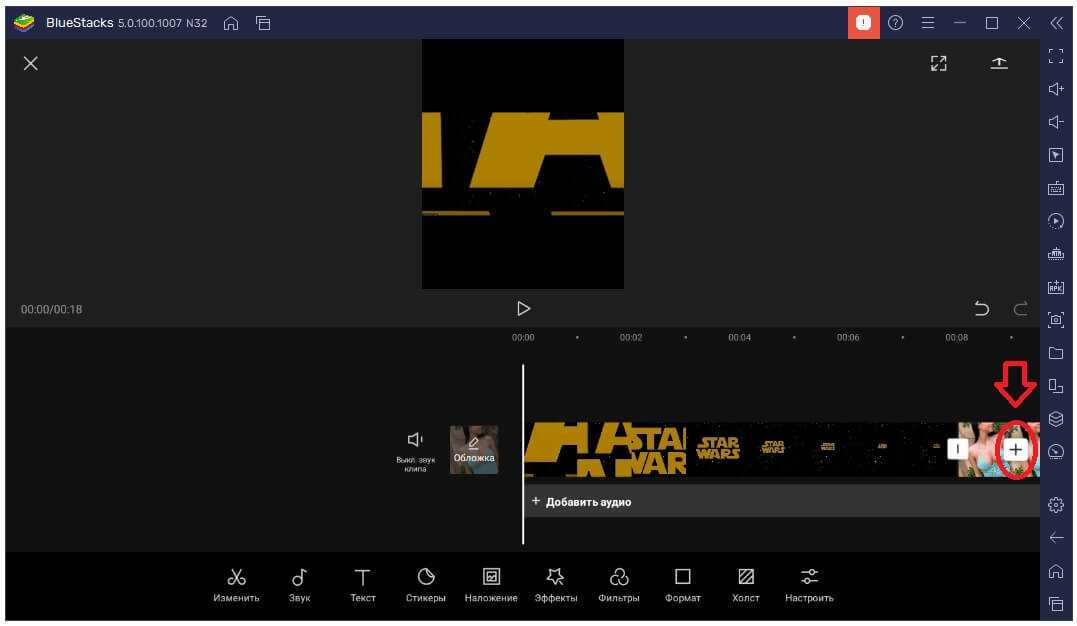Click the plus button to add clip
The height and width of the screenshot is (626, 1077).
(x=1015, y=450)
